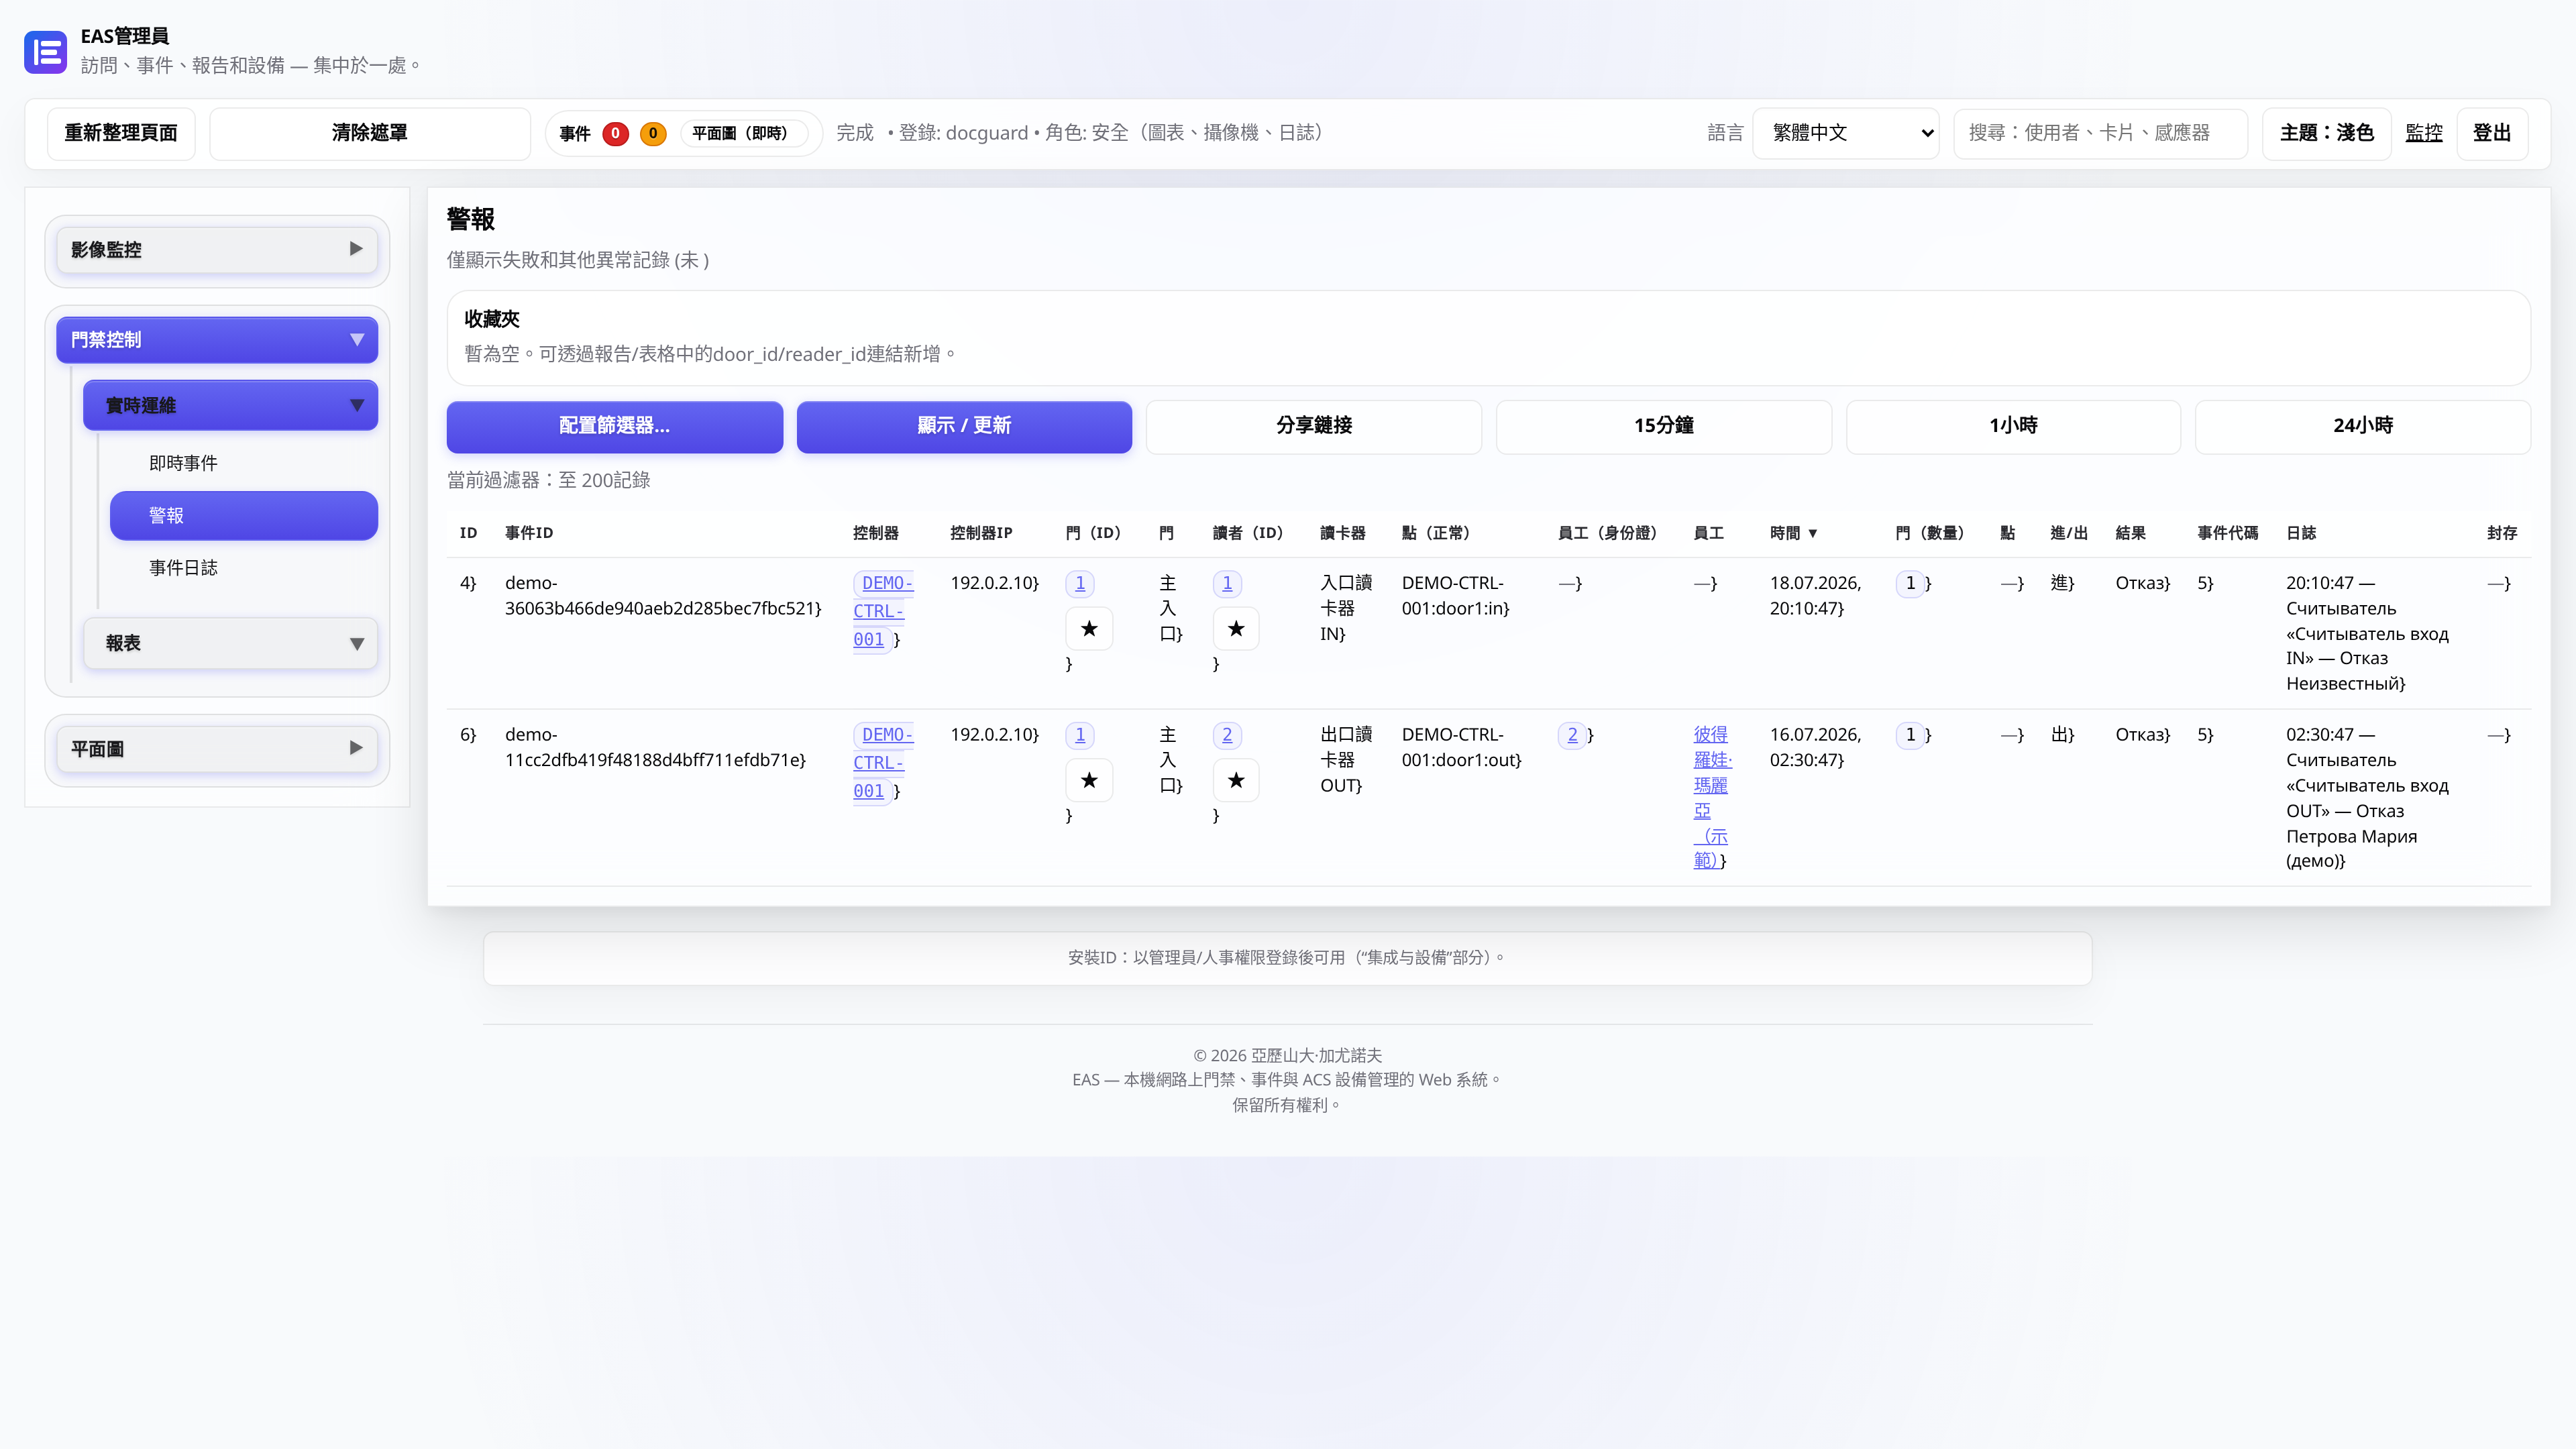
Task: Click the orange events counter badge
Action: pos(653,133)
